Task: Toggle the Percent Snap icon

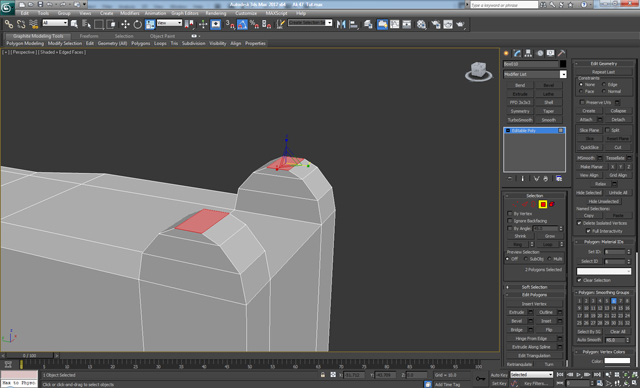Action: pyautogui.click(x=254, y=24)
